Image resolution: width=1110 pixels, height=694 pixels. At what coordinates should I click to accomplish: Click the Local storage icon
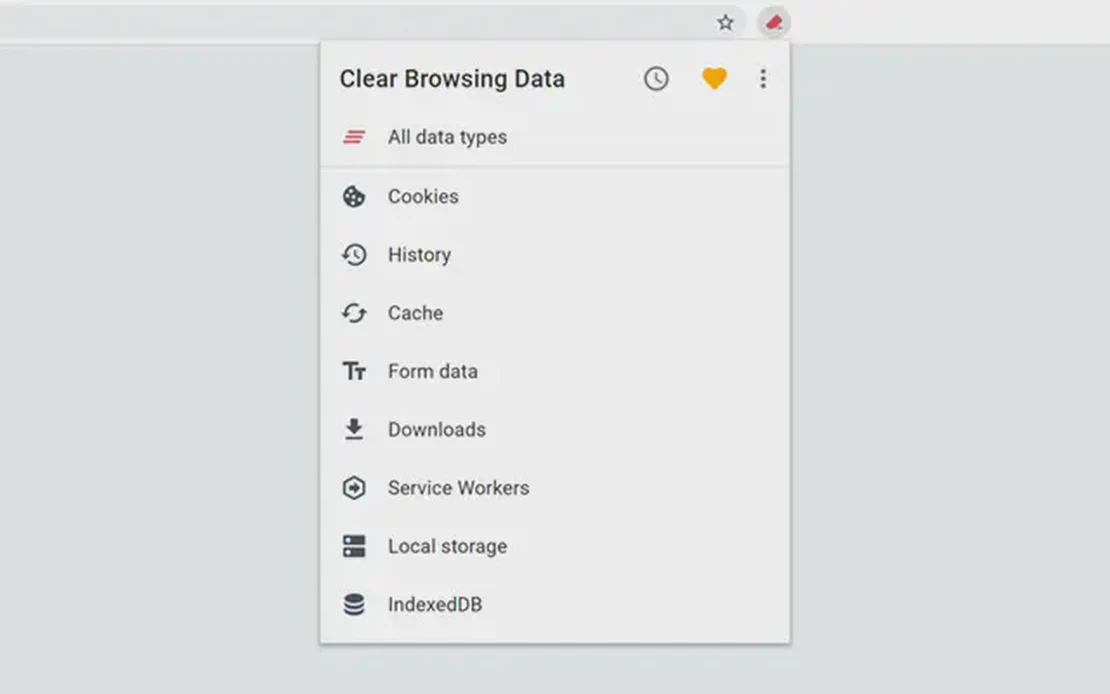click(x=354, y=546)
